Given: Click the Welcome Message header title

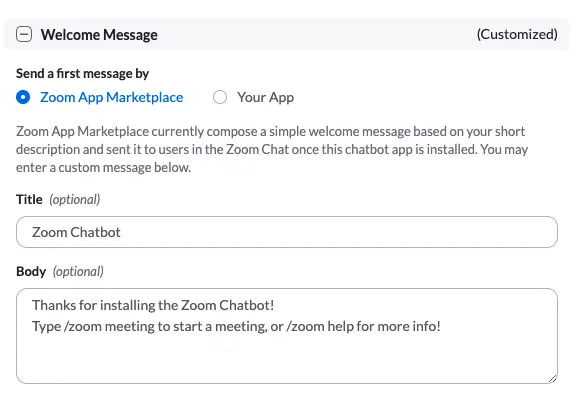Looking at the screenshot, I should coord(99,35).
